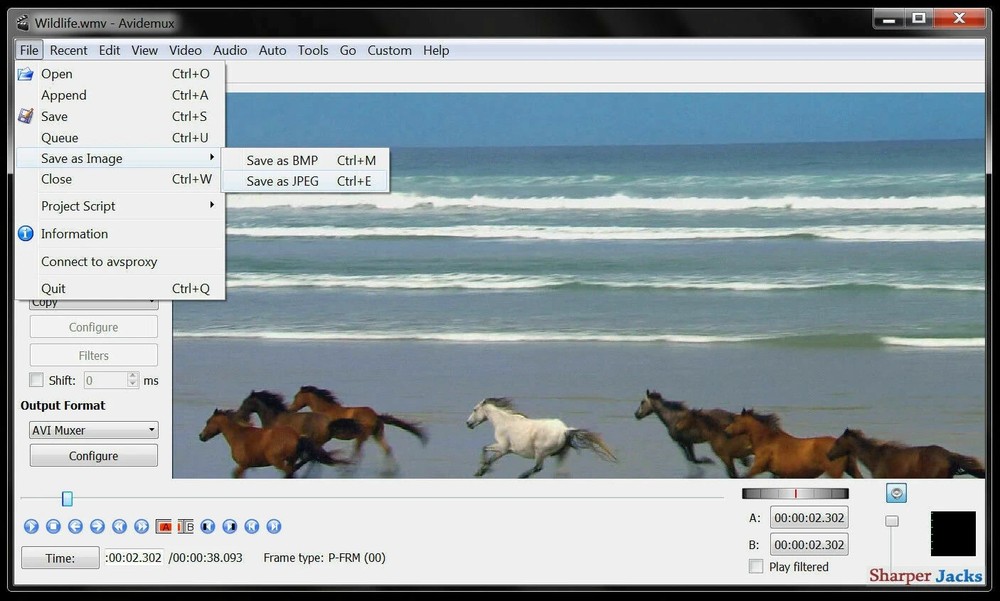Click the audio volume icon above the slider
The width and height of the screenshot is (1000, 601).
[896, 492]
